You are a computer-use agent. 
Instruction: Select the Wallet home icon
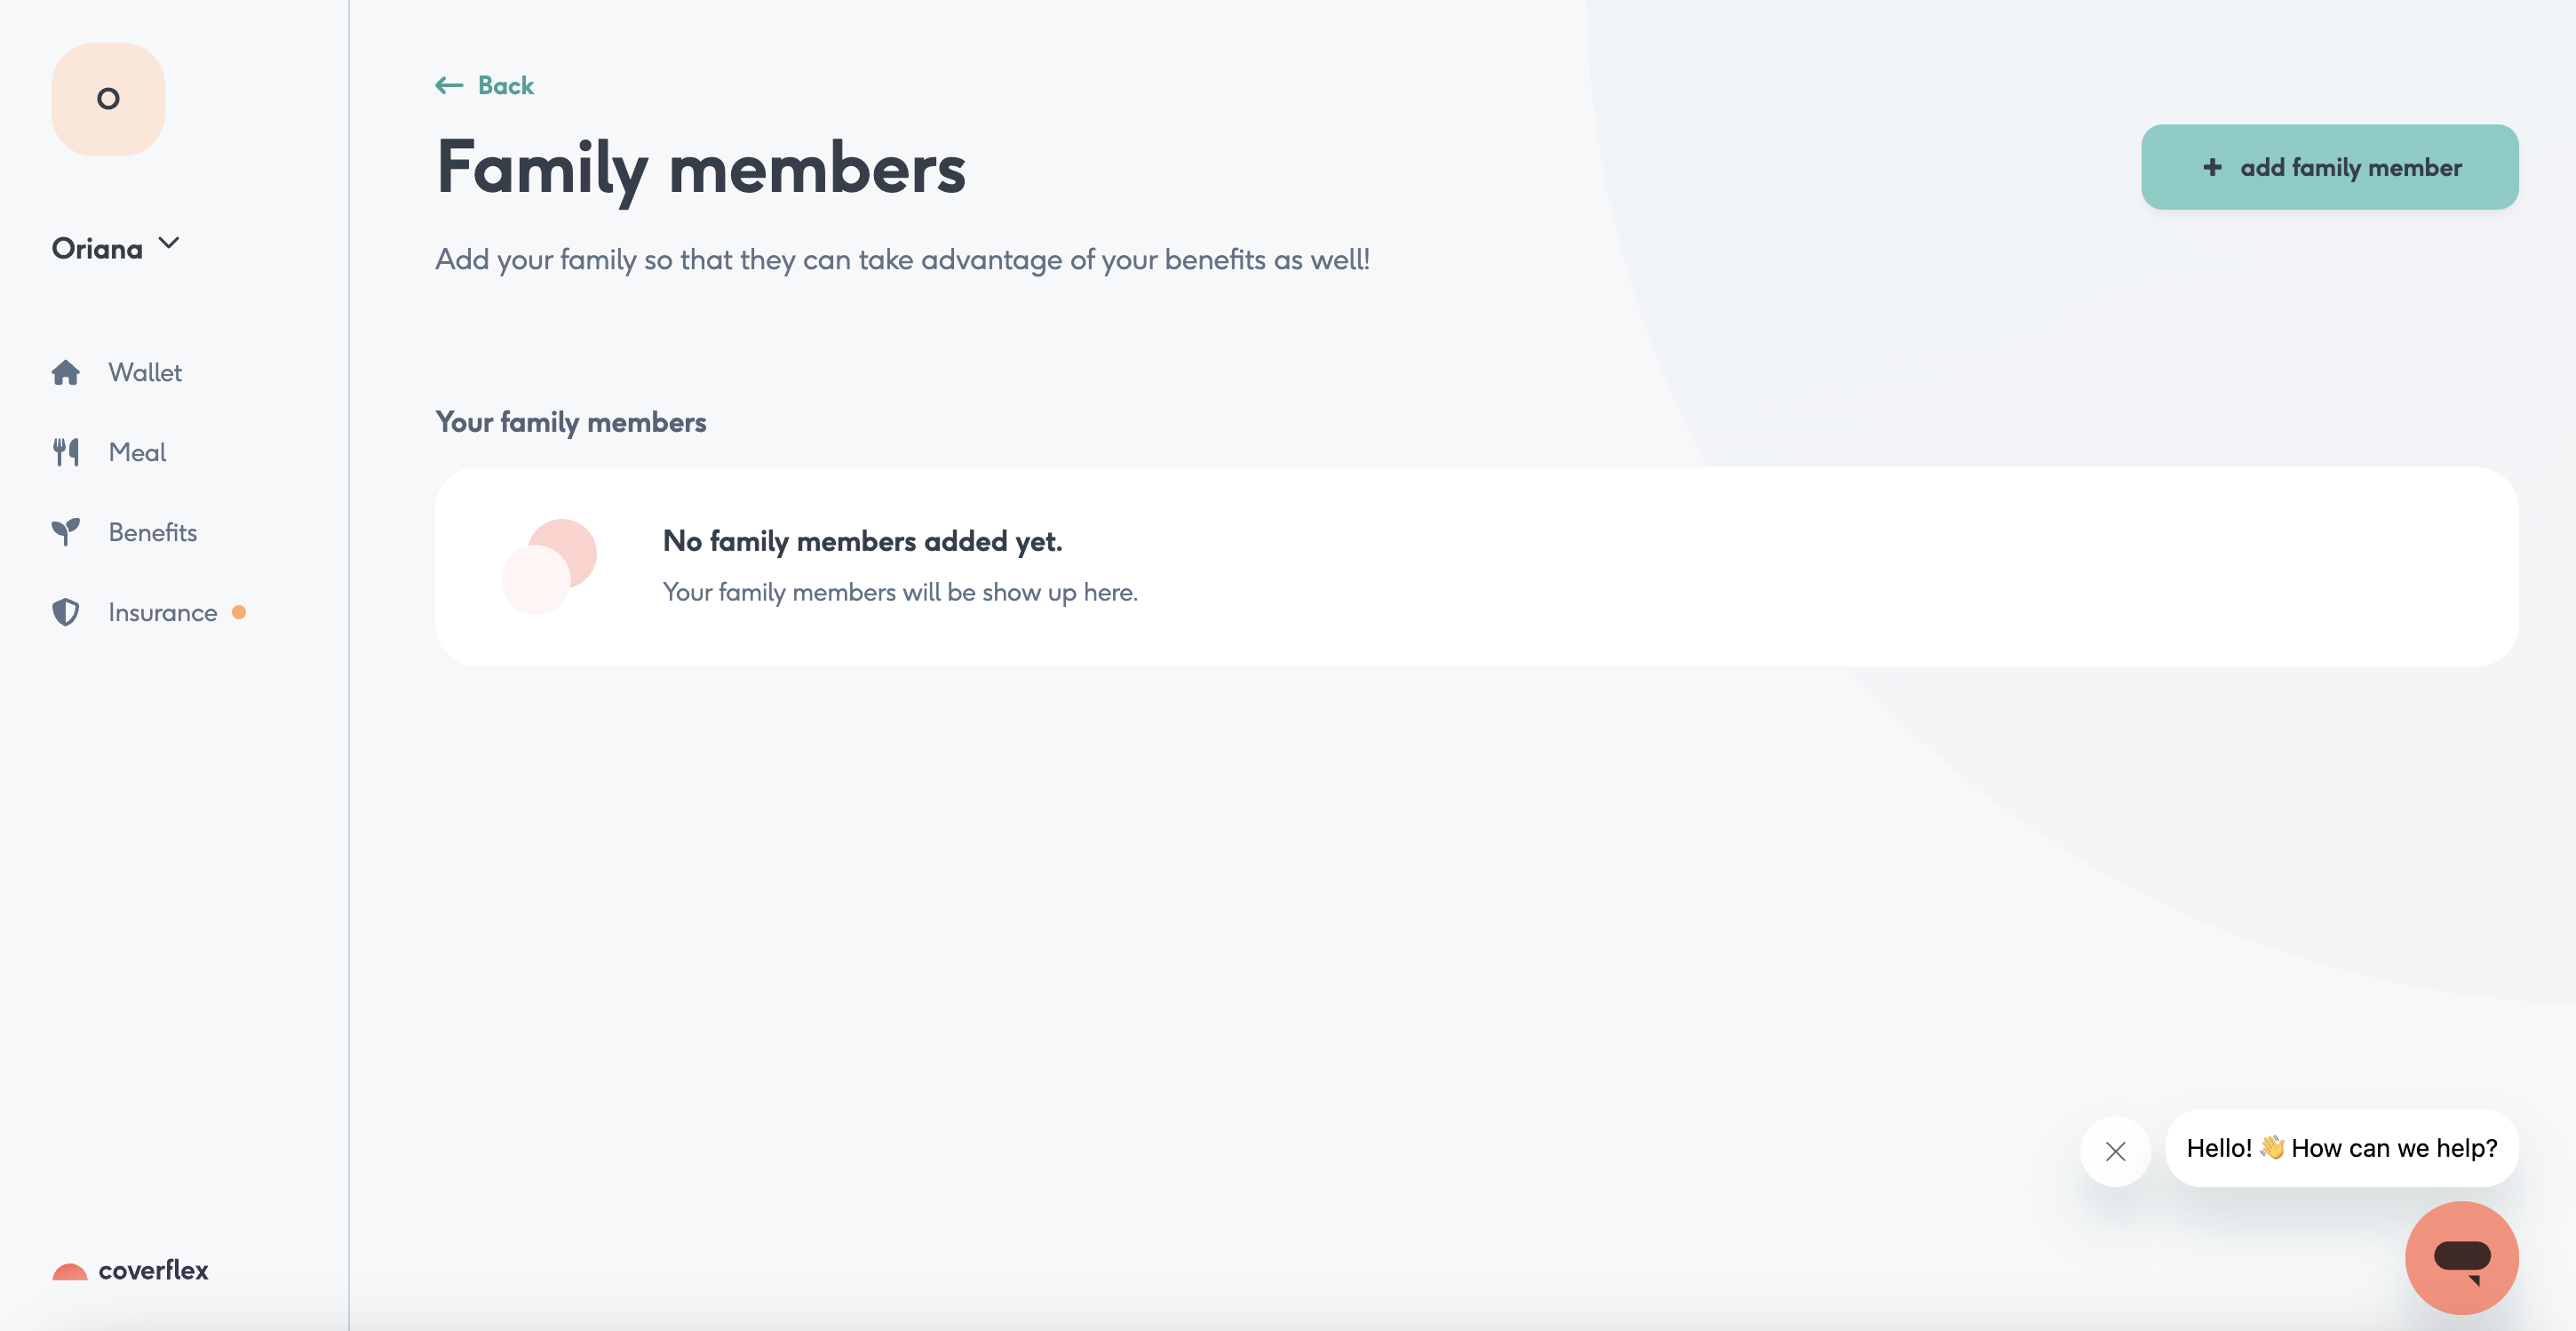[x=66, y=371]
